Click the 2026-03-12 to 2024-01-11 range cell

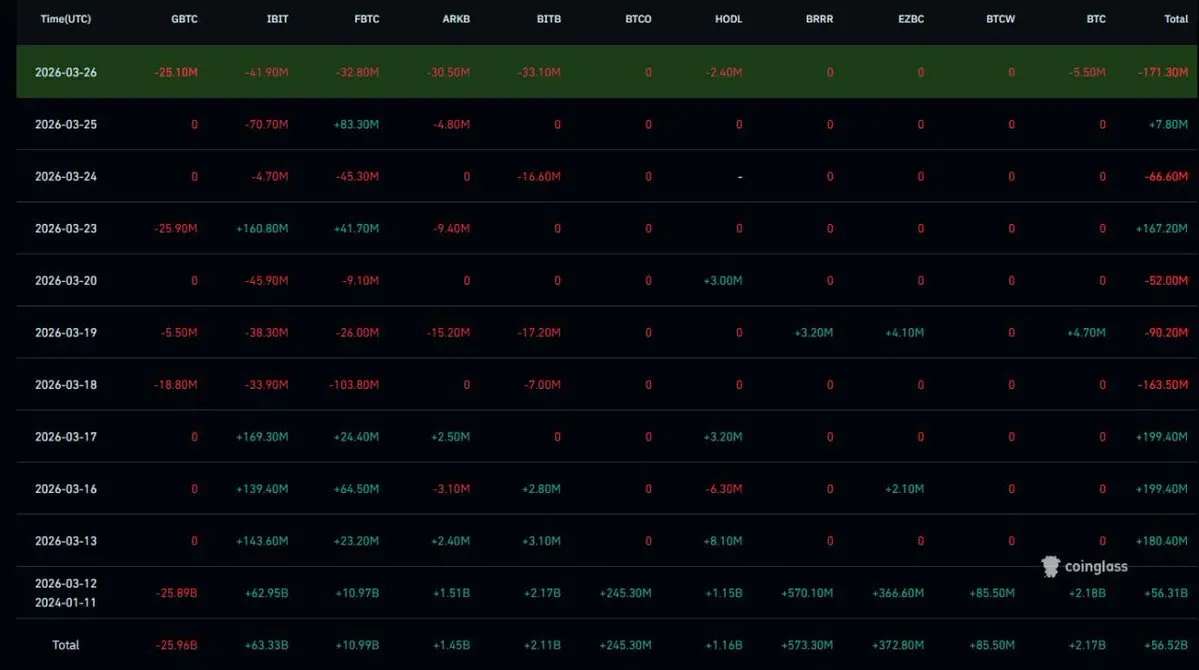pos(66,593)
